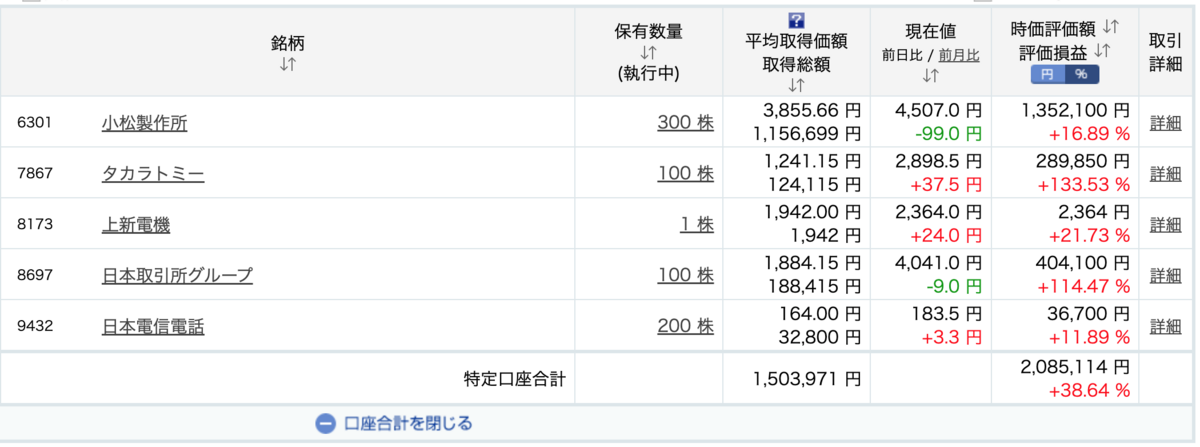1200x447 pixels.
Task: Click the 1,503,971 円 total acquisition cost
Action: coord(806,378)
